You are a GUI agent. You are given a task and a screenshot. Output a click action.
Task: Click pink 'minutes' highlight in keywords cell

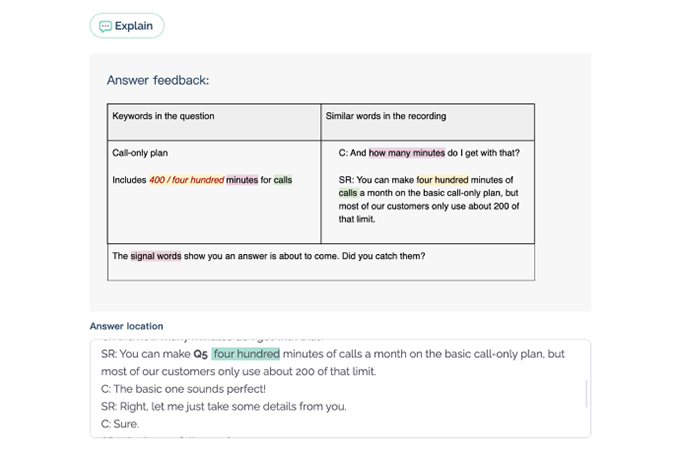click(242, 180)
